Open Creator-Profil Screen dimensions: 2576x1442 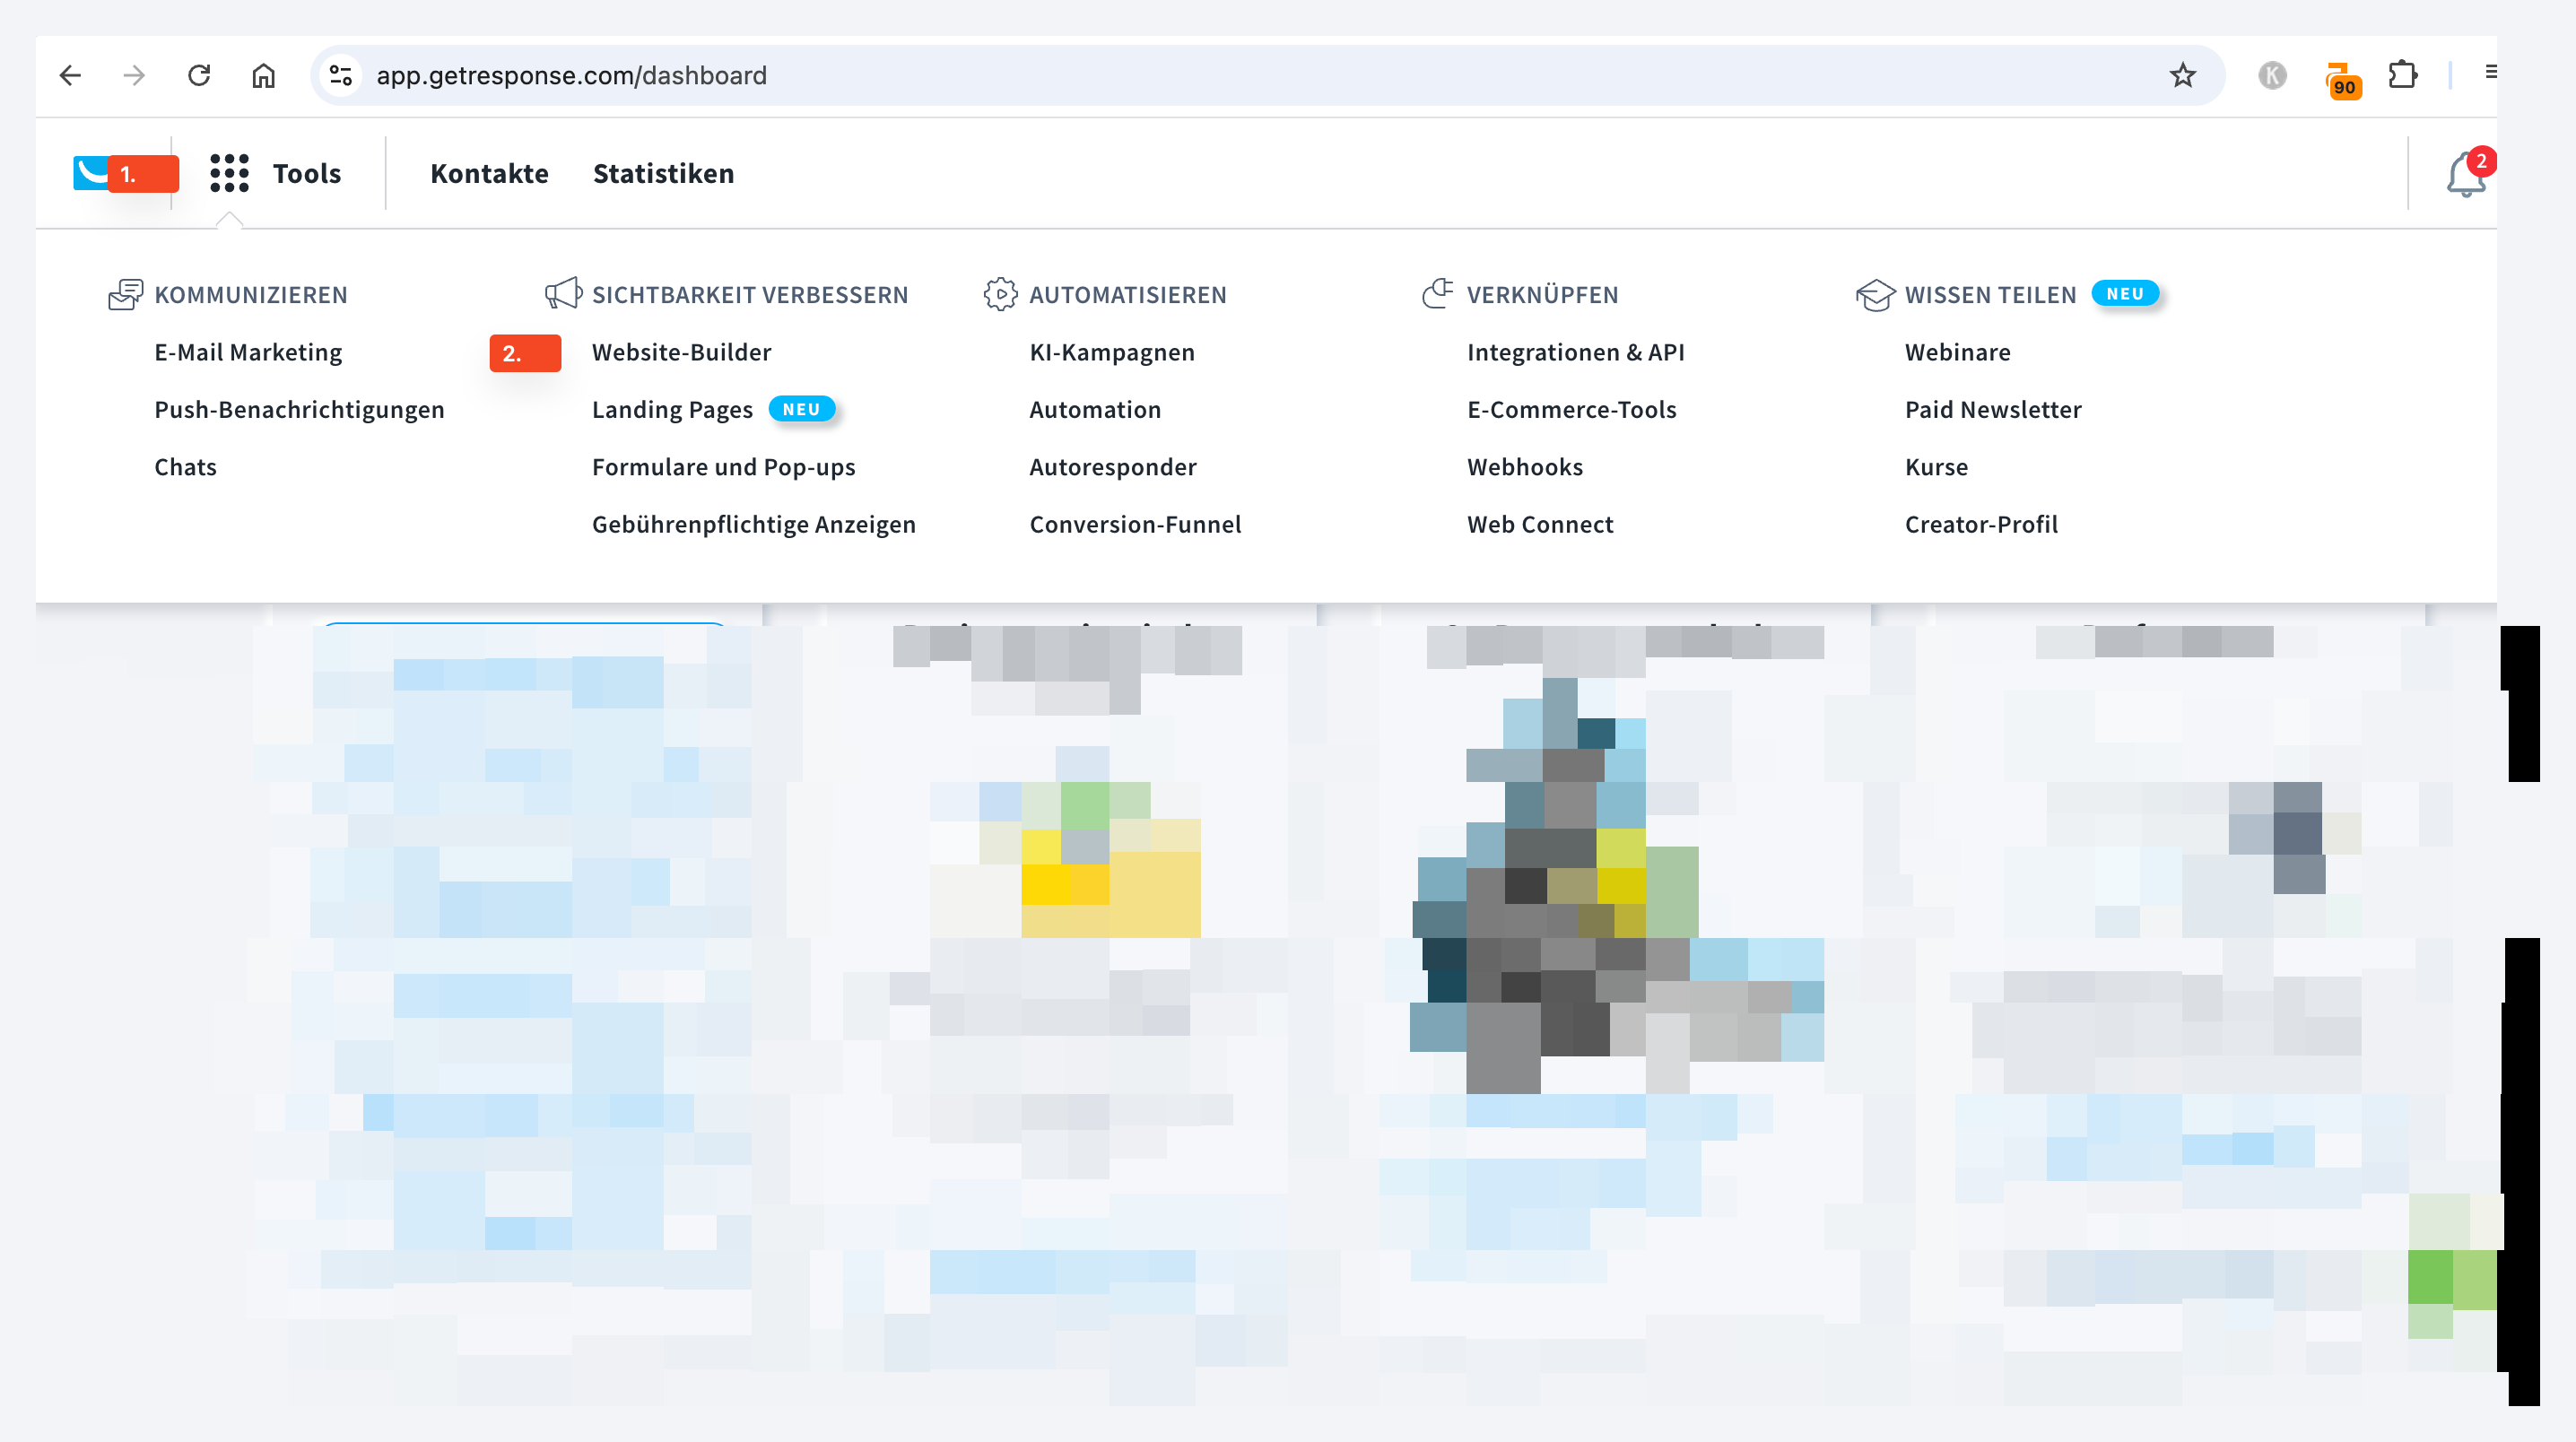point(1980,524)
